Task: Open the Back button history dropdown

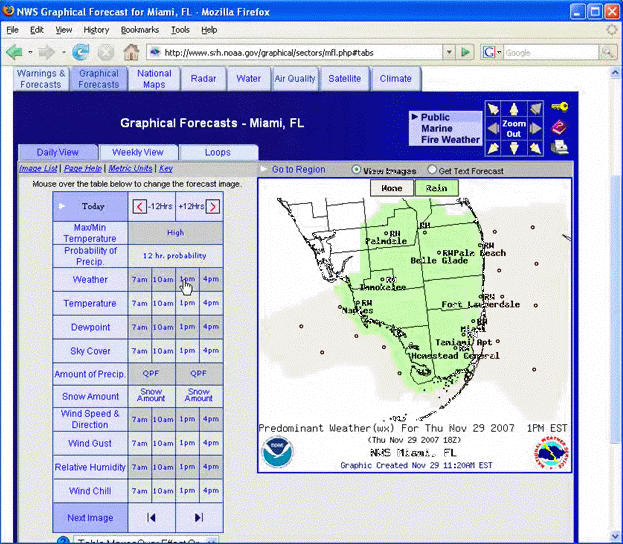Action: point(30,52)
